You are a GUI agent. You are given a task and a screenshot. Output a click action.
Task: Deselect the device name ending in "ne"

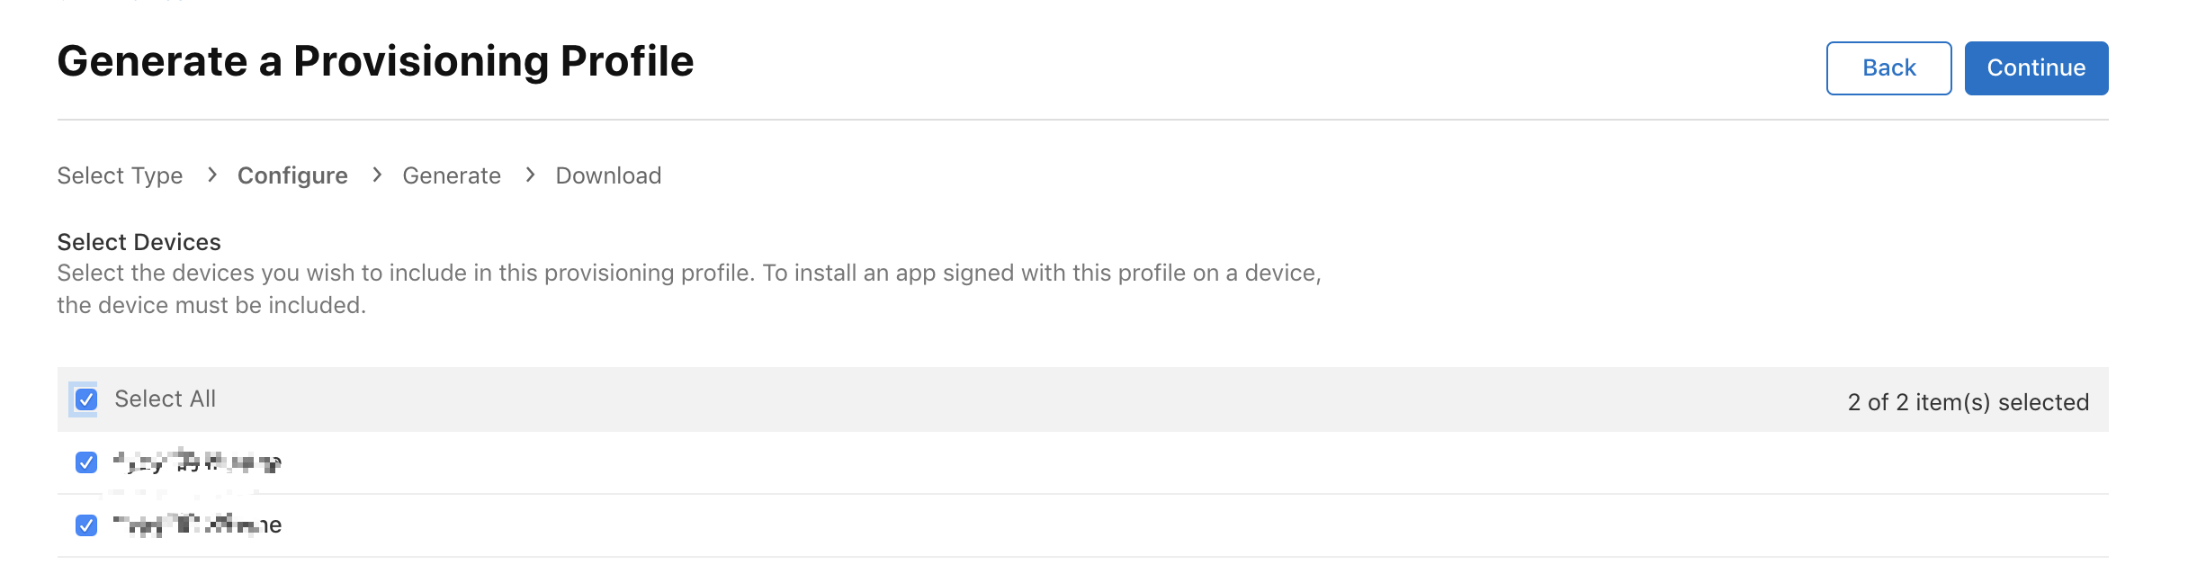[x=86, y=525]
